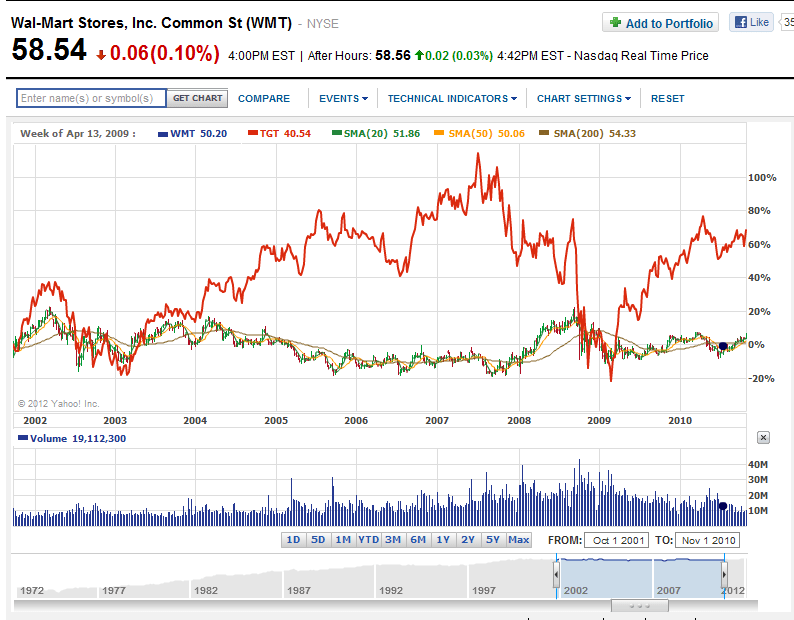Click the dark marker dot on price chart
Image resolution: width=794 pixels, height=620 pixels.
coord(723,346)
